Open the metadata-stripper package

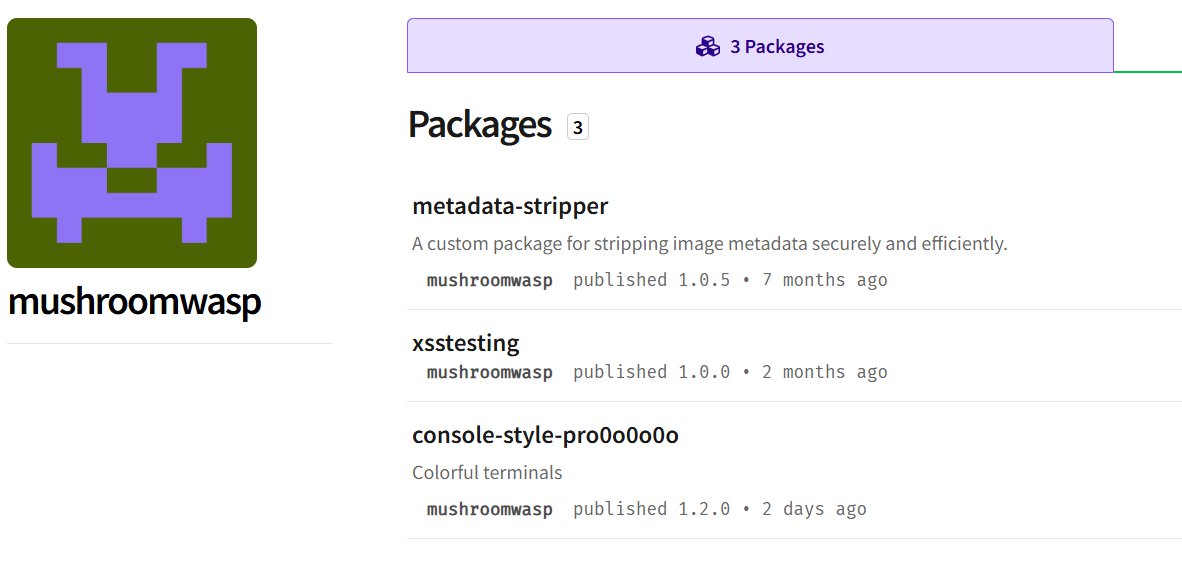pyautogui.click(x=510, y=206)
